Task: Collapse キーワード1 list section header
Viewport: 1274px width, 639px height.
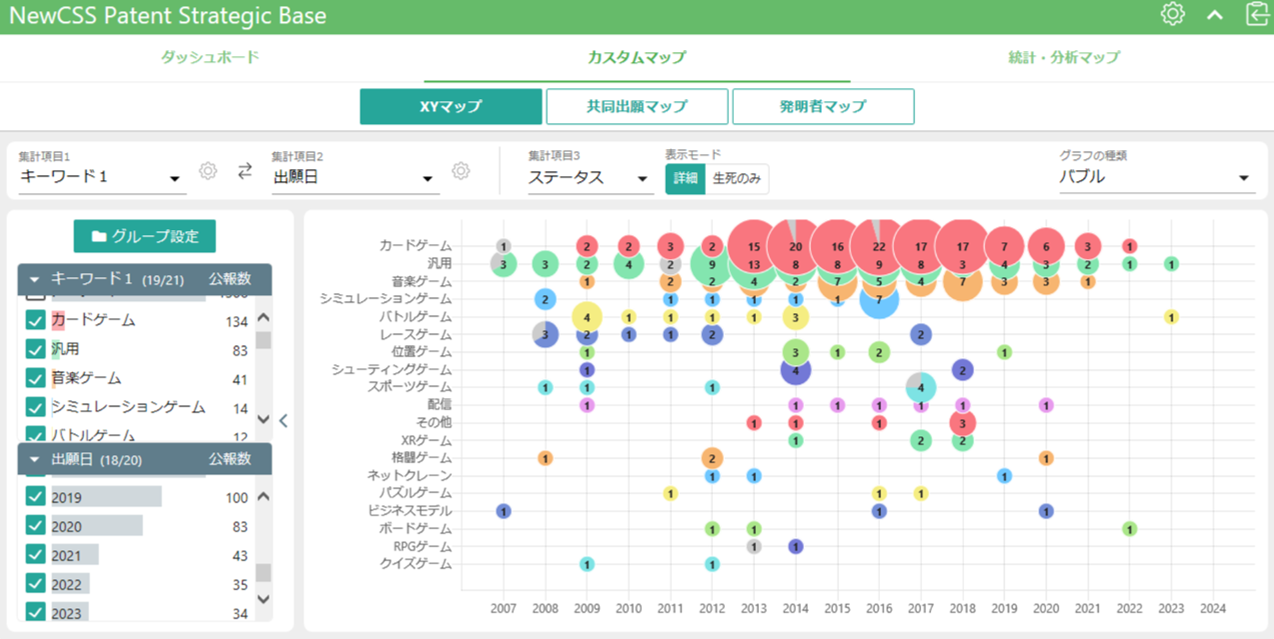Action: point(34,279)
